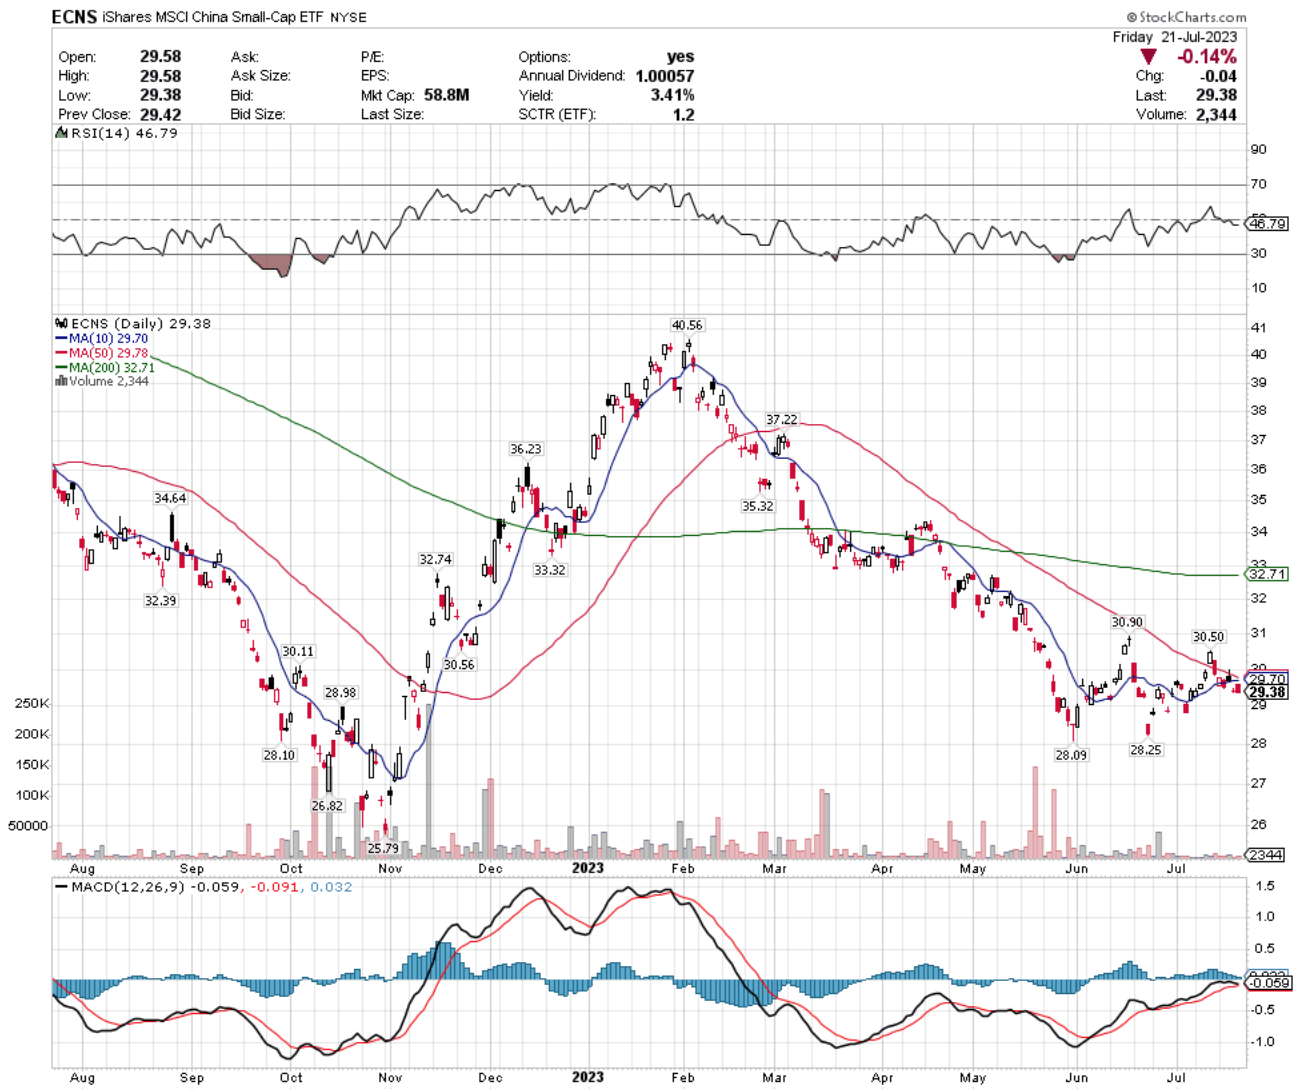Screen dimensions: 1314x1092
Task: Click the MACD histogram value 0.032
Action: point(331,887)
